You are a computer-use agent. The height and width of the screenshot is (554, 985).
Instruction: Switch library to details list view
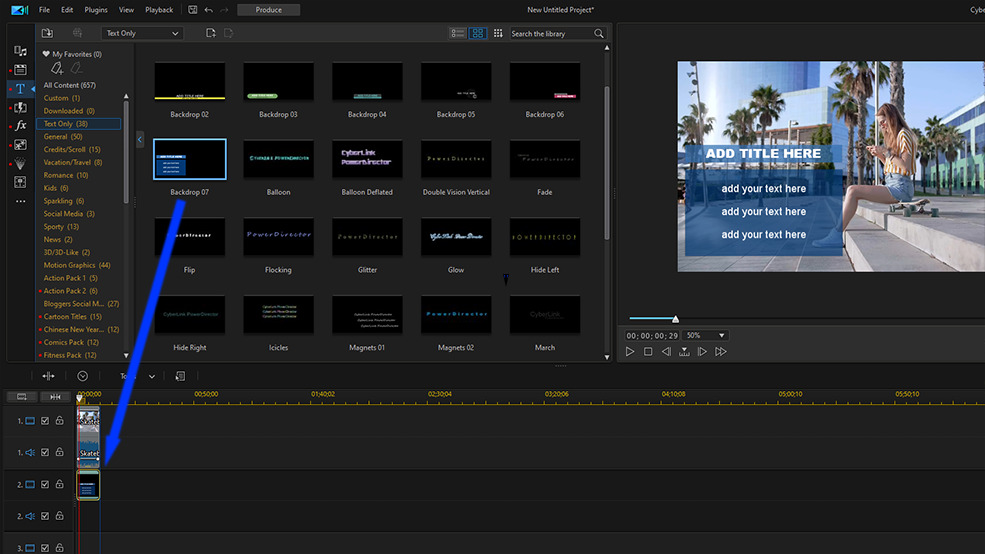[458, 33]
